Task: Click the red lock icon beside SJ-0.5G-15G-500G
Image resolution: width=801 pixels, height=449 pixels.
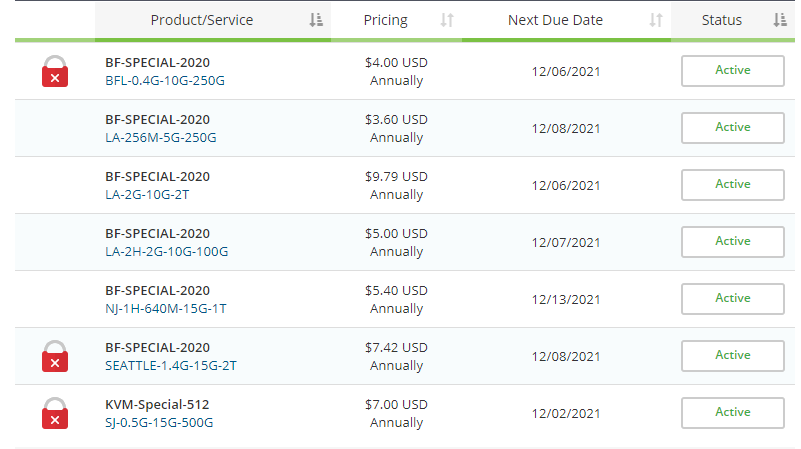Action: pyautogui.click(x=55, y=413)
